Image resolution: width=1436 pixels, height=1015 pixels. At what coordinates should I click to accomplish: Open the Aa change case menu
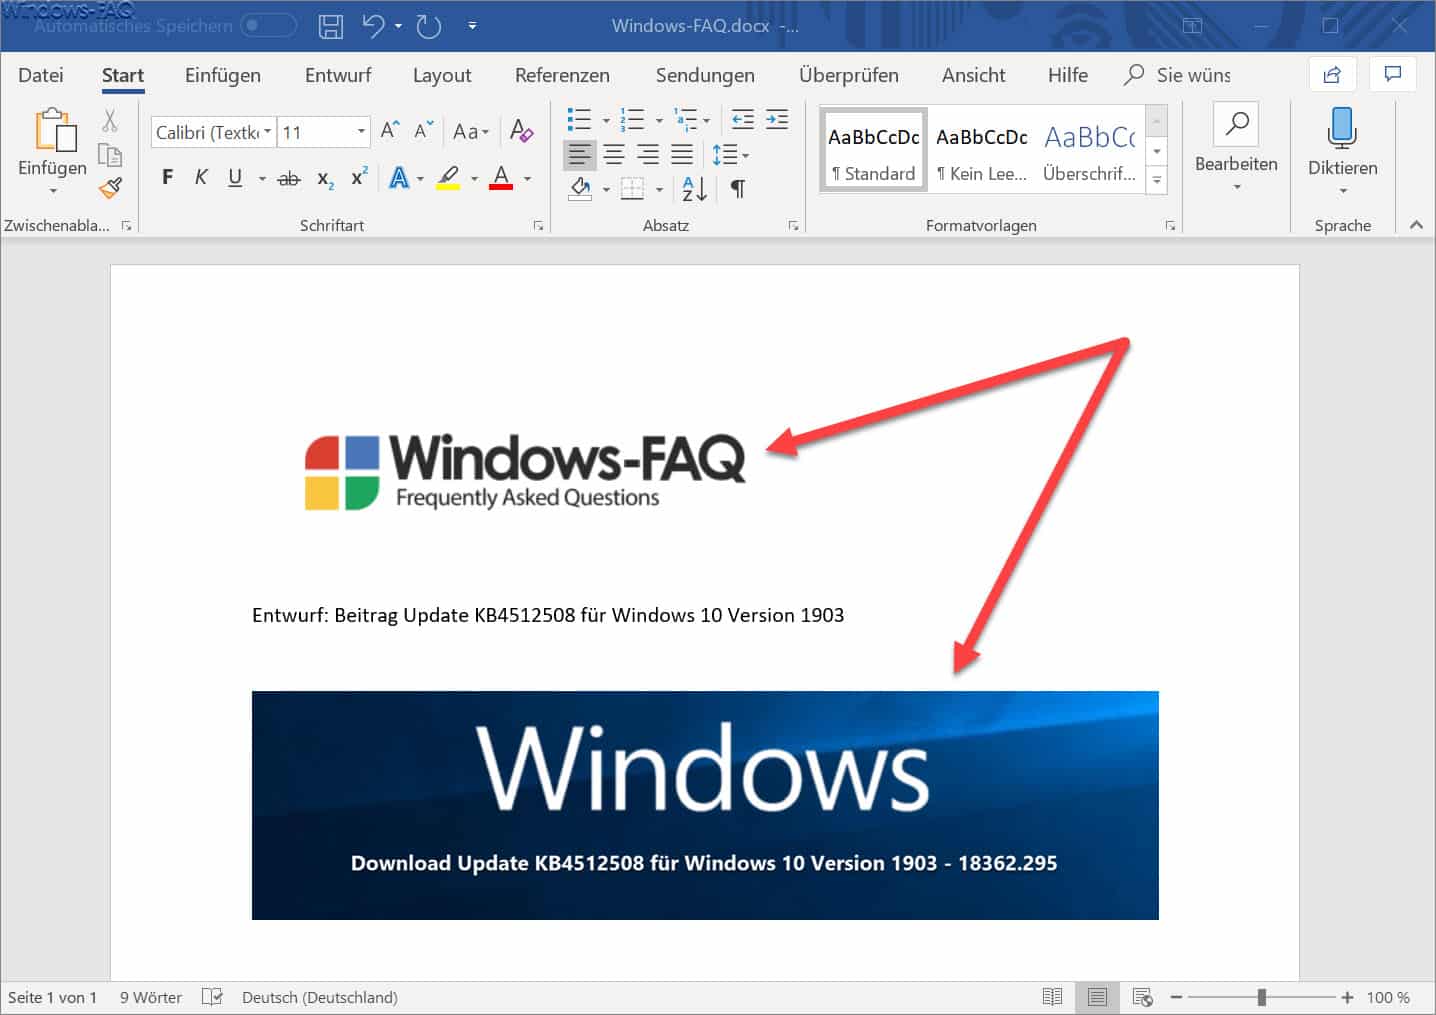pos(471,131)
